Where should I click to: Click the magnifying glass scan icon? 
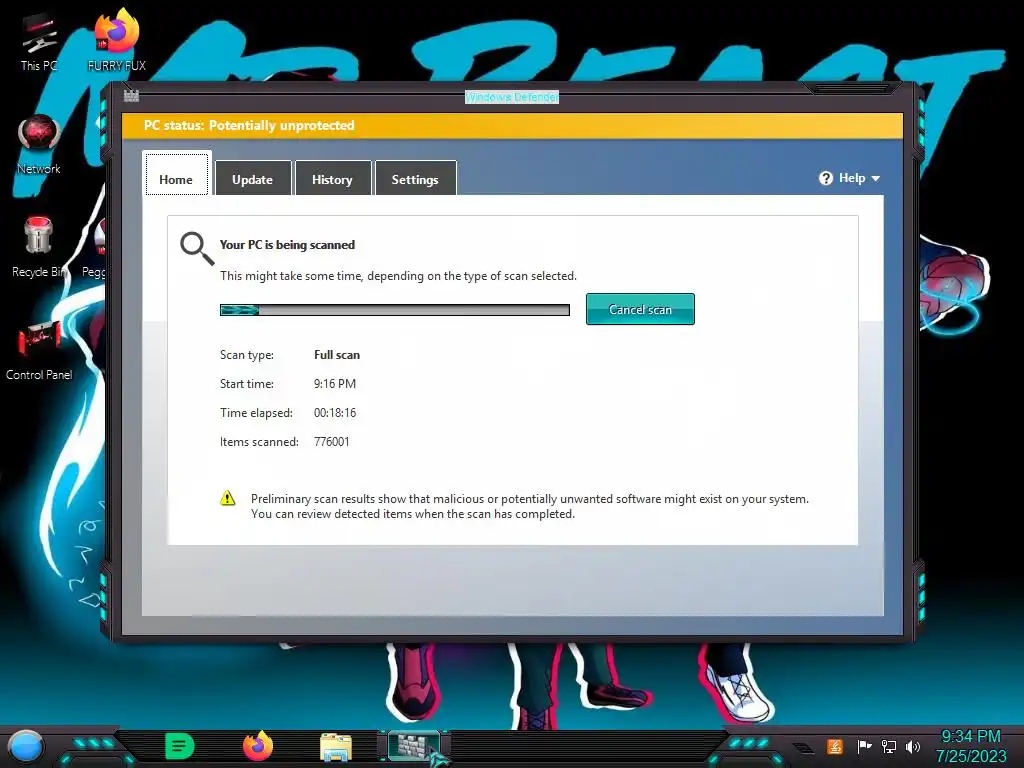tap(197, 248)
